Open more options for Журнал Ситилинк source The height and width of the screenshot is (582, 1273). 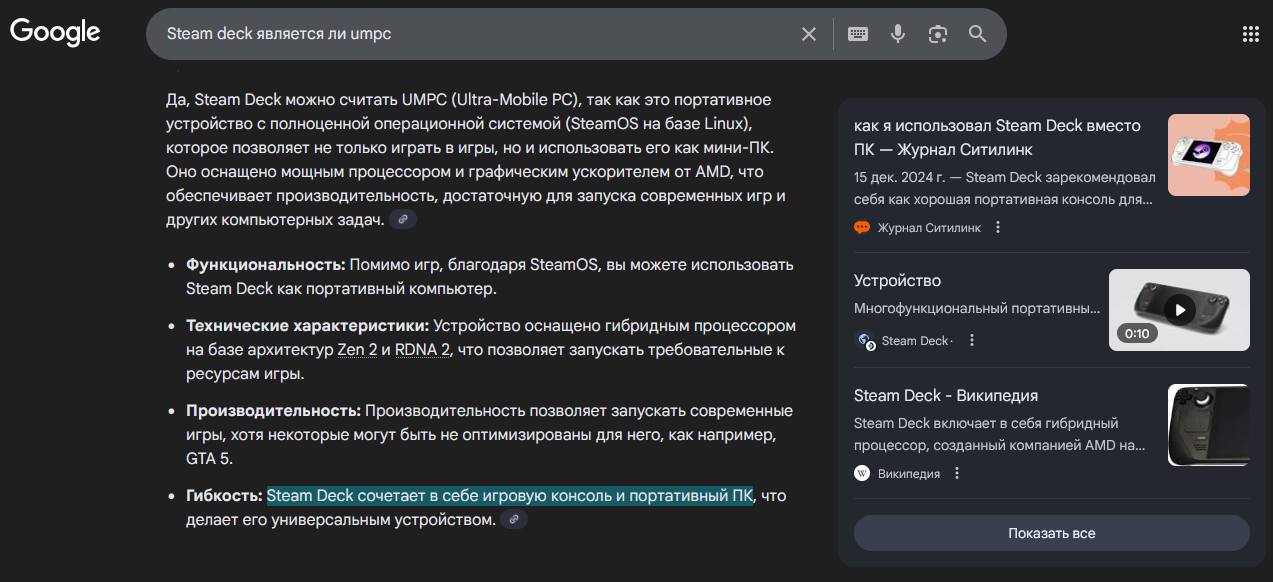997,228
